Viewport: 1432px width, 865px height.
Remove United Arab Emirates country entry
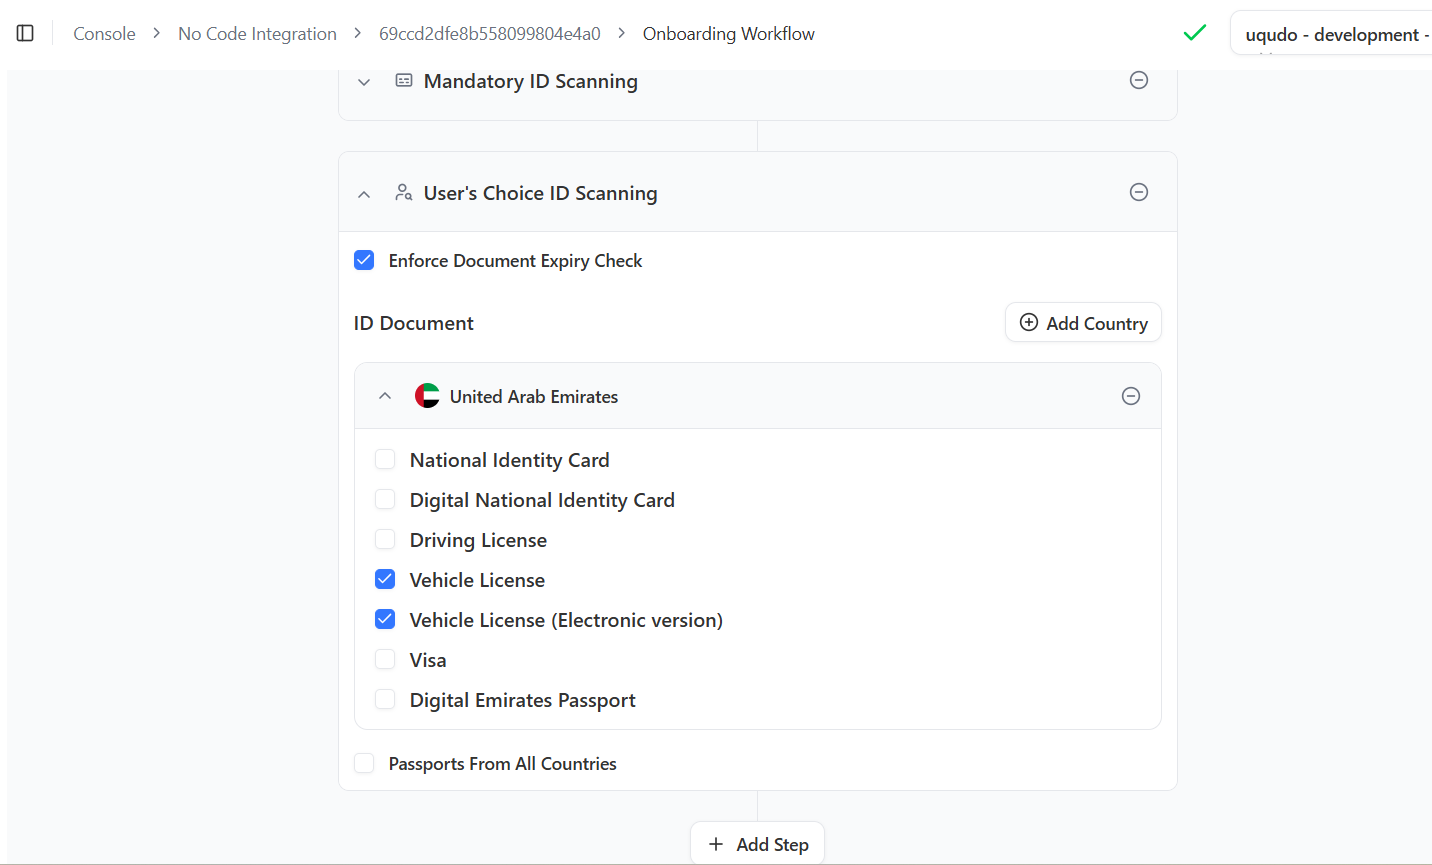click(x=1130, y=396)
